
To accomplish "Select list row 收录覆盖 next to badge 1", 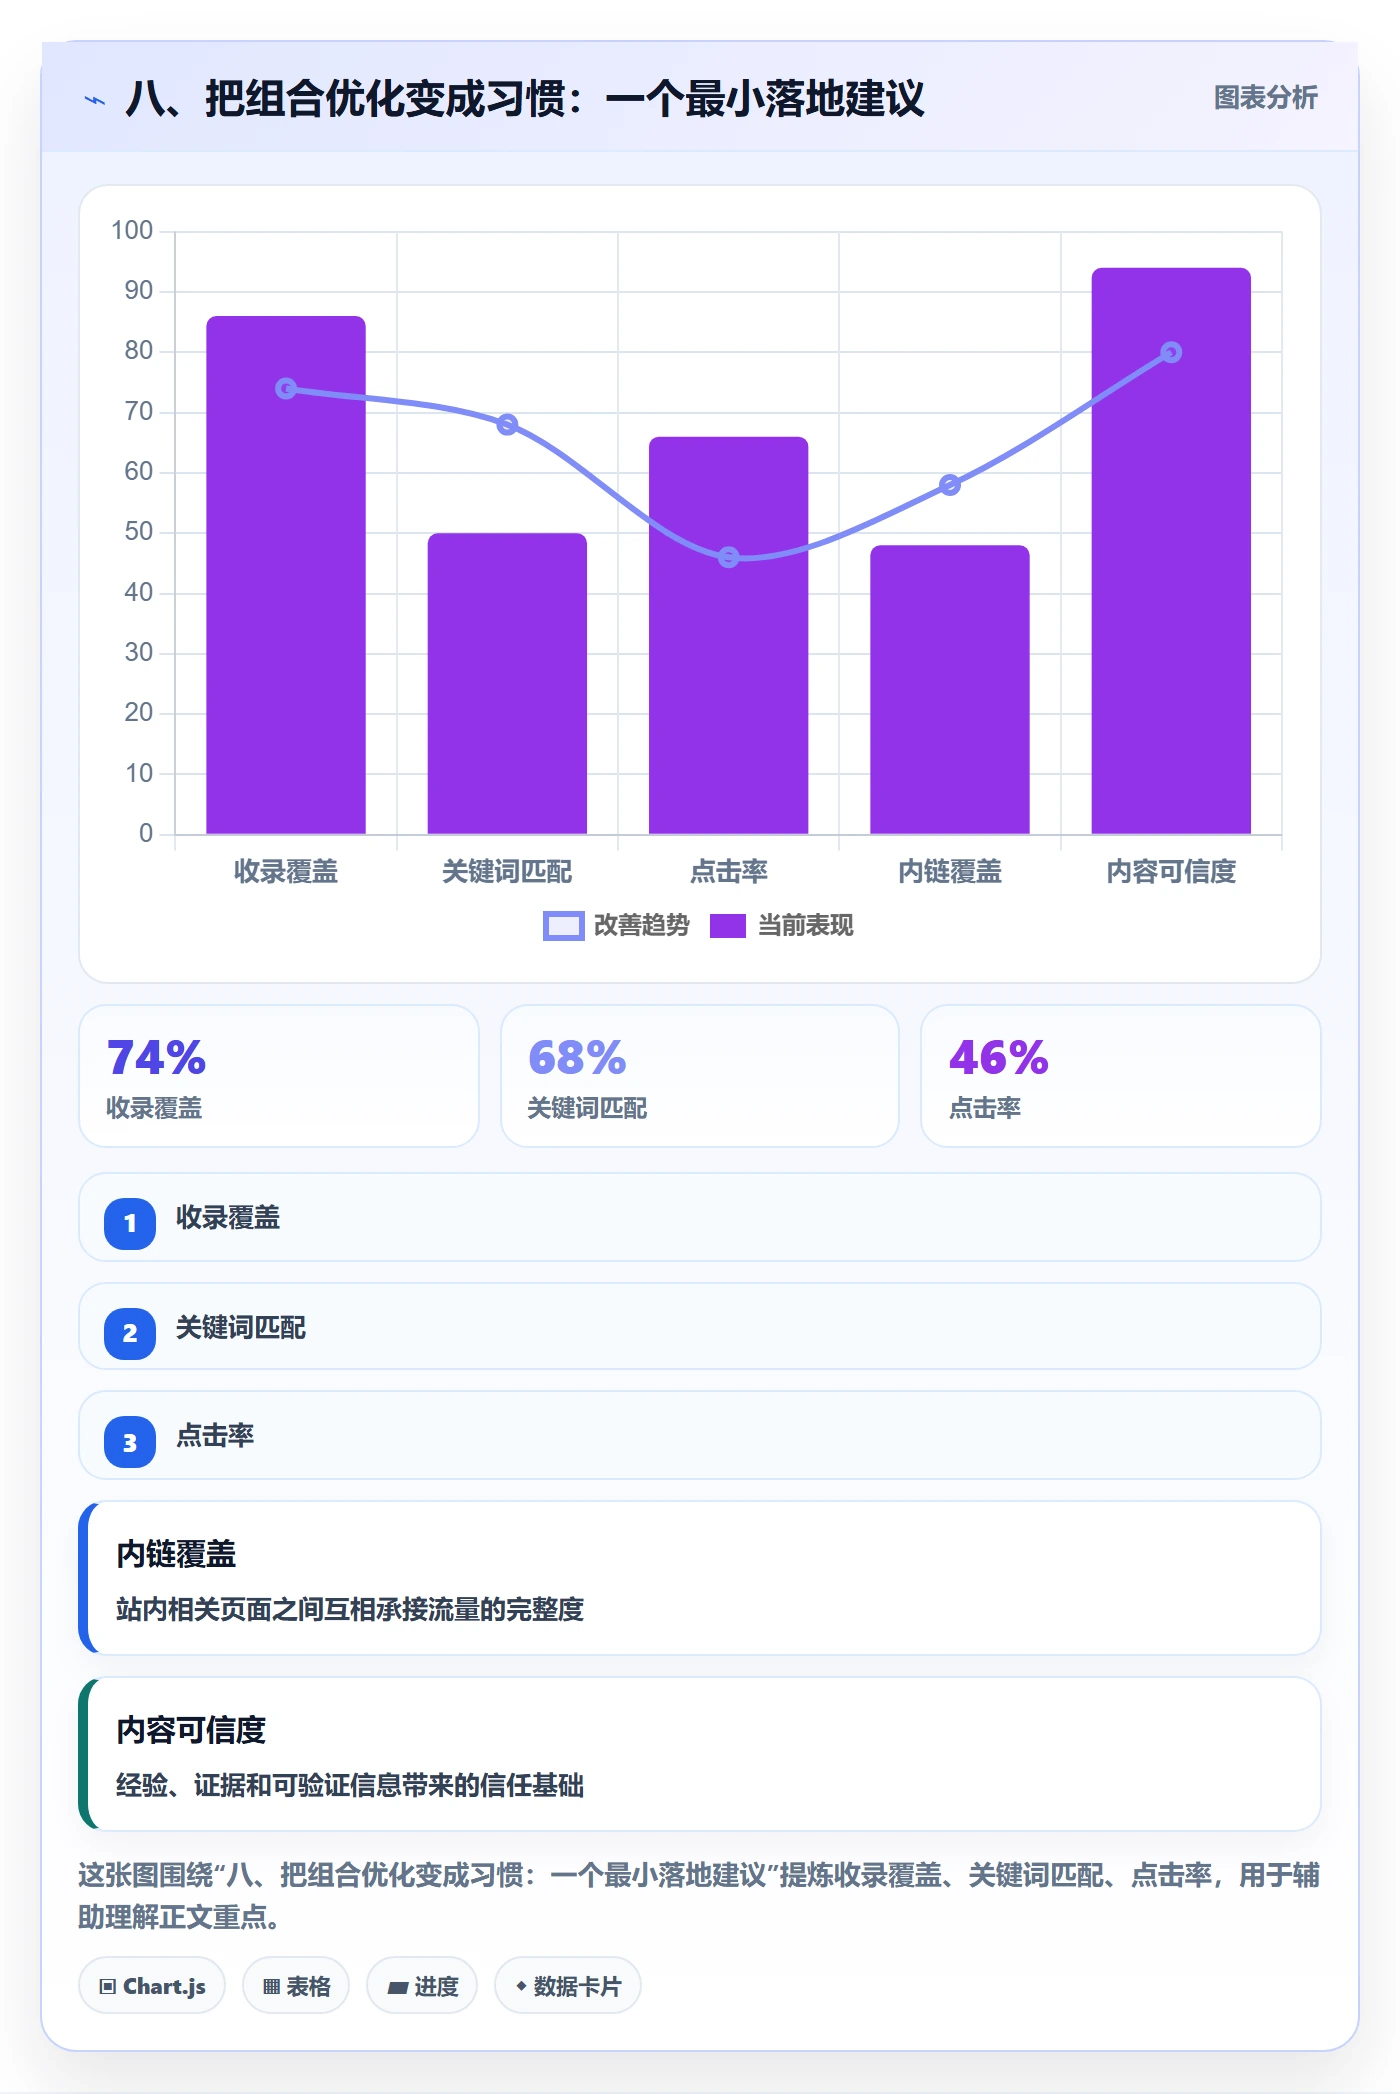I will (x=700, y=1217).
